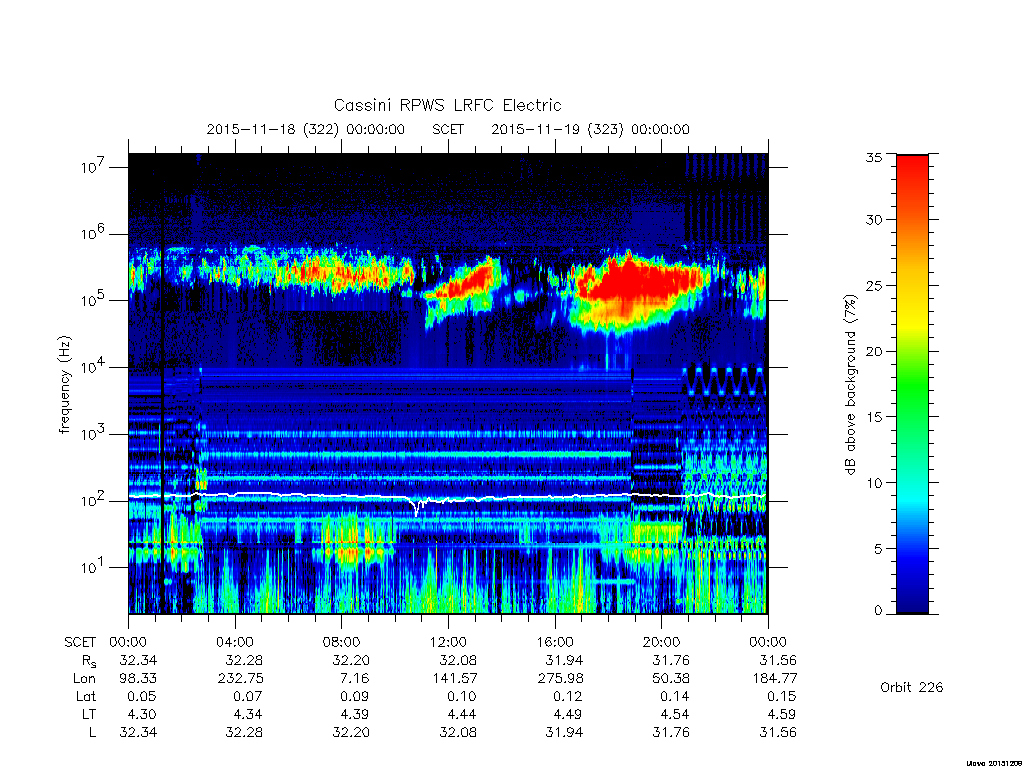Click the "SCET" row label below the plot
The height and width of the screenshot is (768, 1024).
80,642
